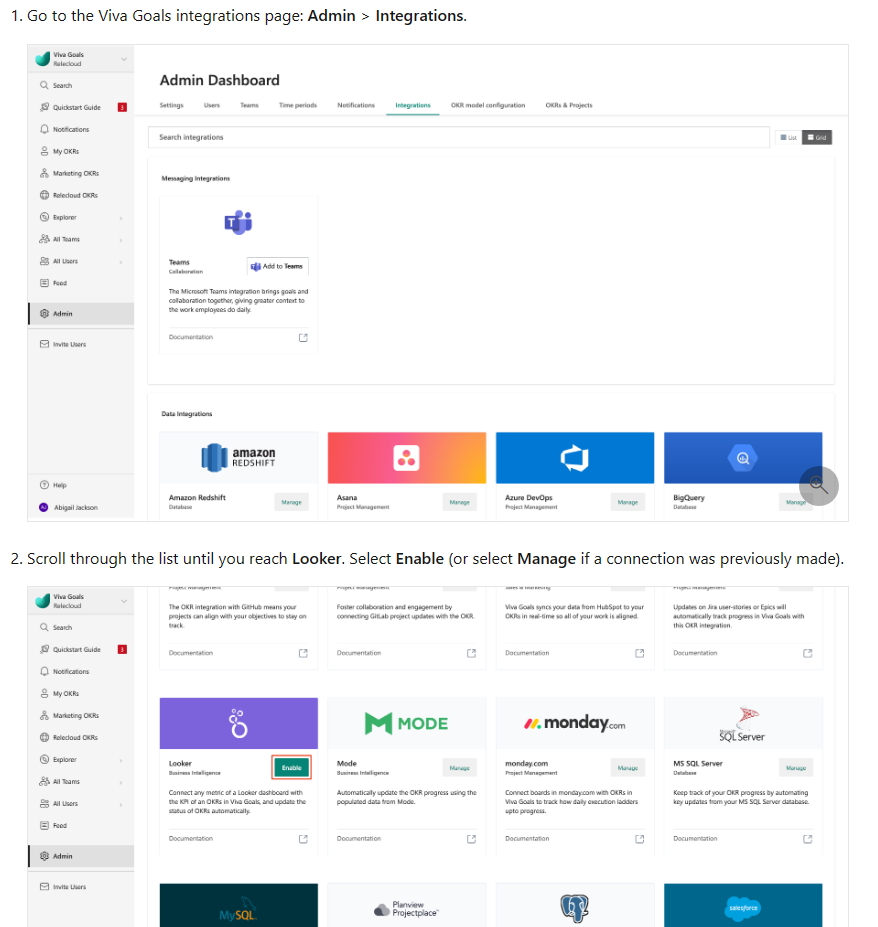Open Quickstart Guide in lower screenshot sidebar
Screen dimensions: 878x927
pos(76,649)
